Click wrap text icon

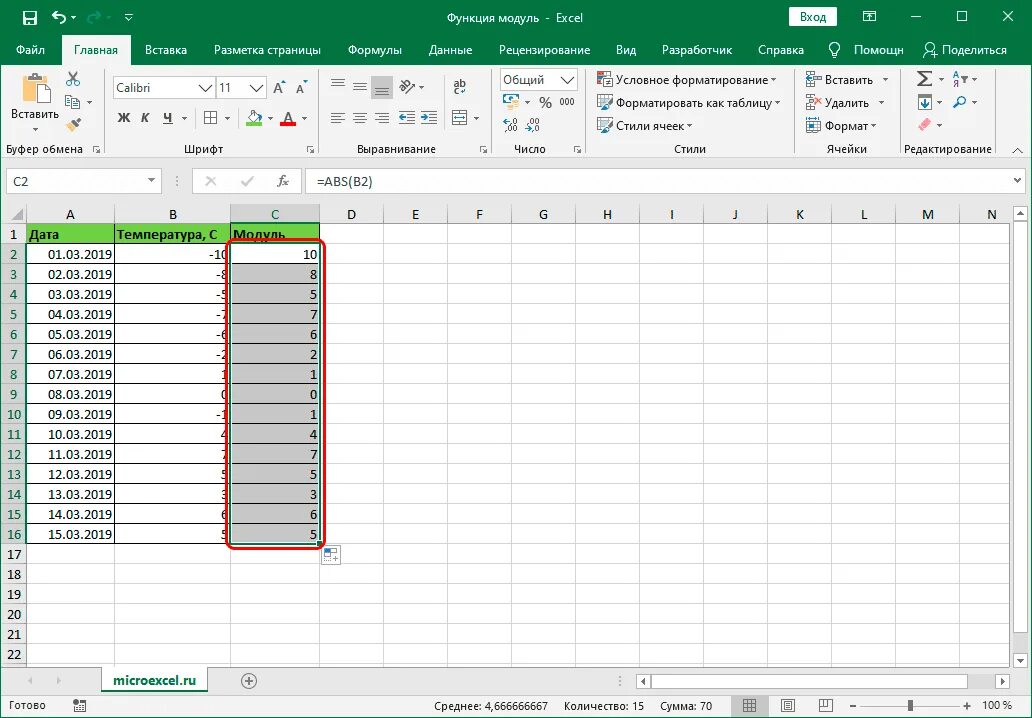point(459,86)
